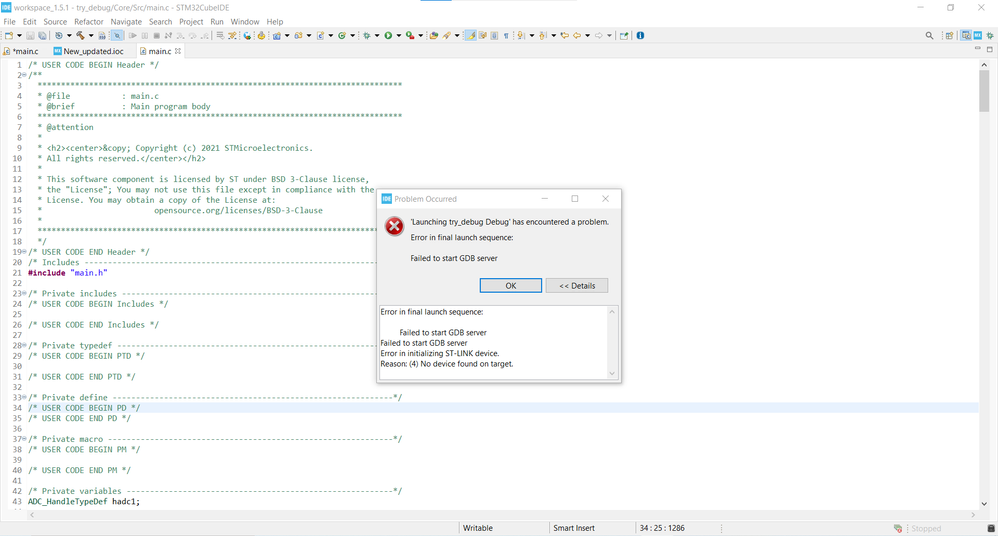The height and width of the screenshot is (536, 998).
Task: Click the Stopped status icon at bottom right
Action: point(897,528)
